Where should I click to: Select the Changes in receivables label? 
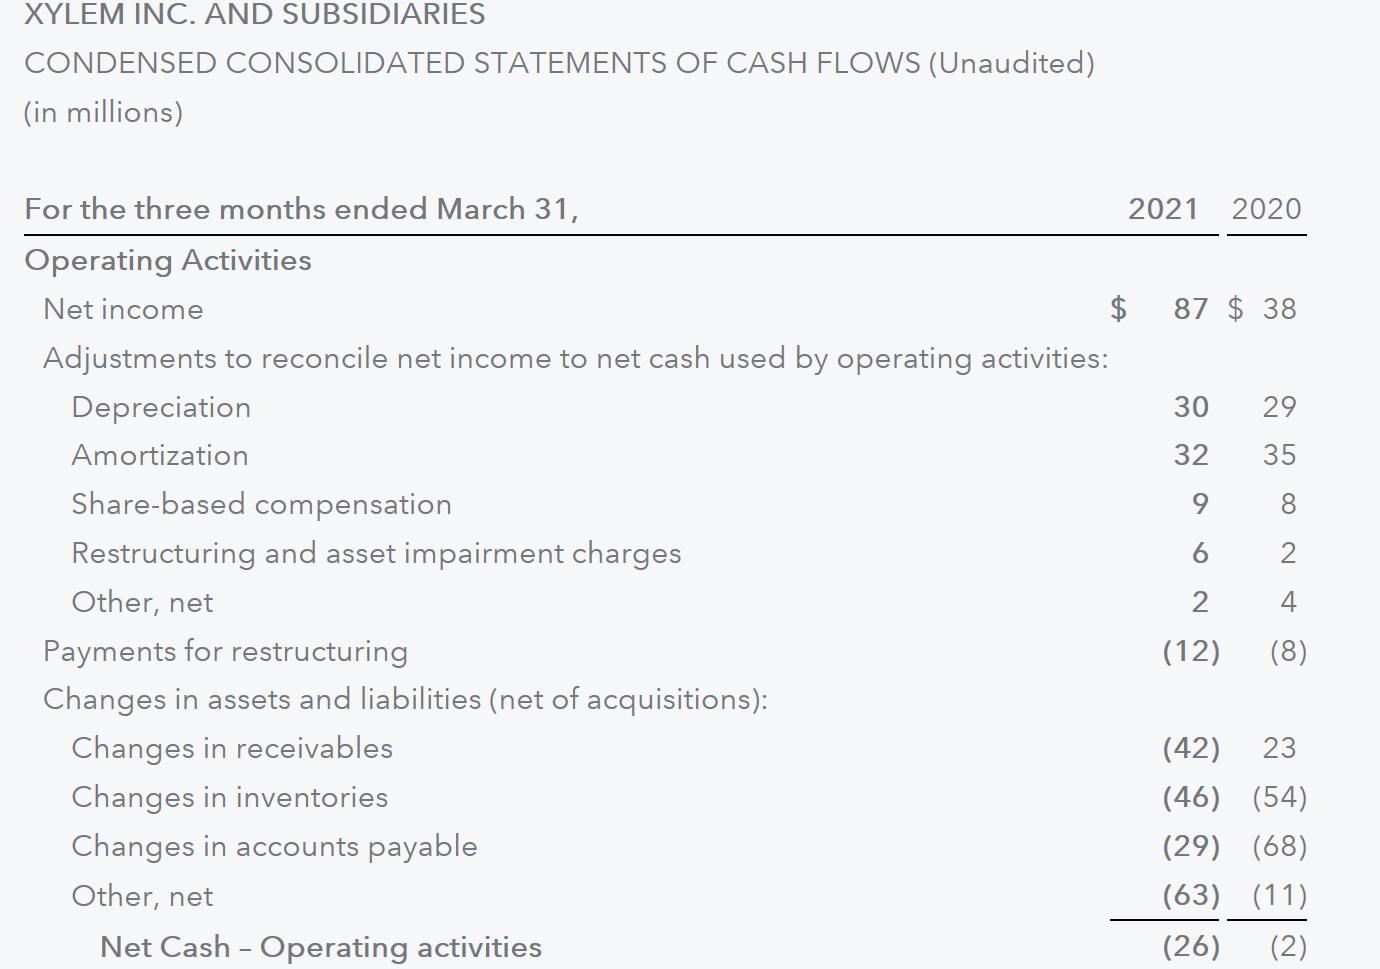(232, 748)
